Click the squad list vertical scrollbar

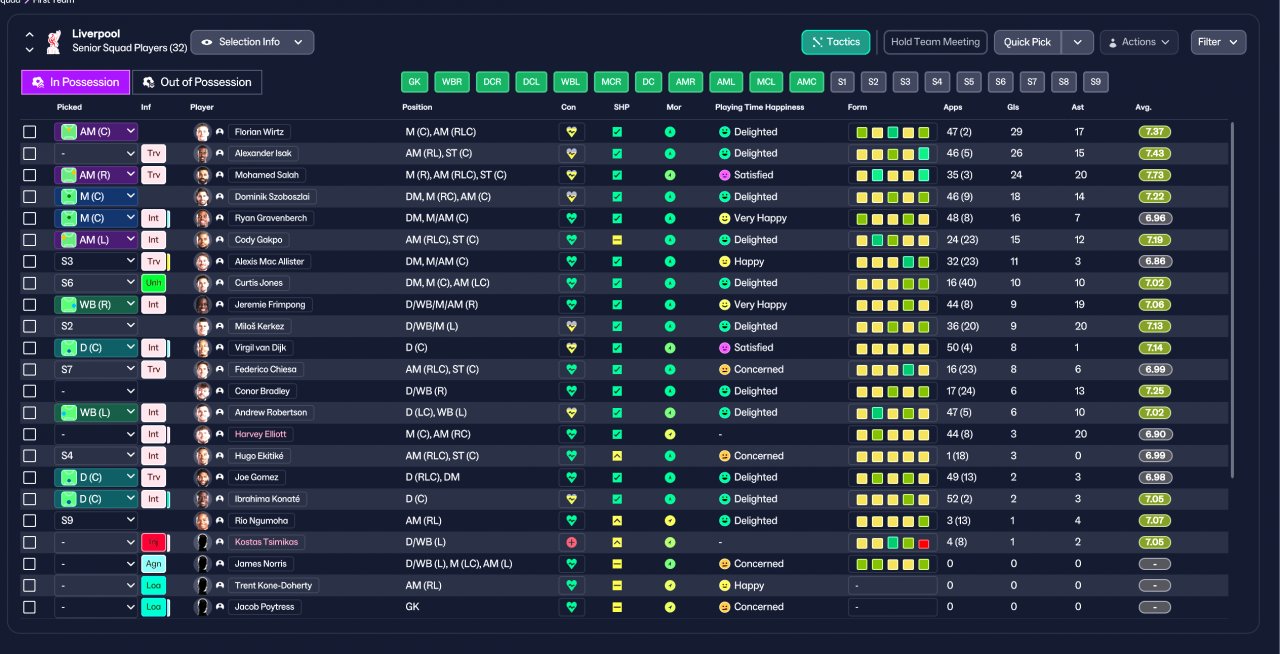1232,300
